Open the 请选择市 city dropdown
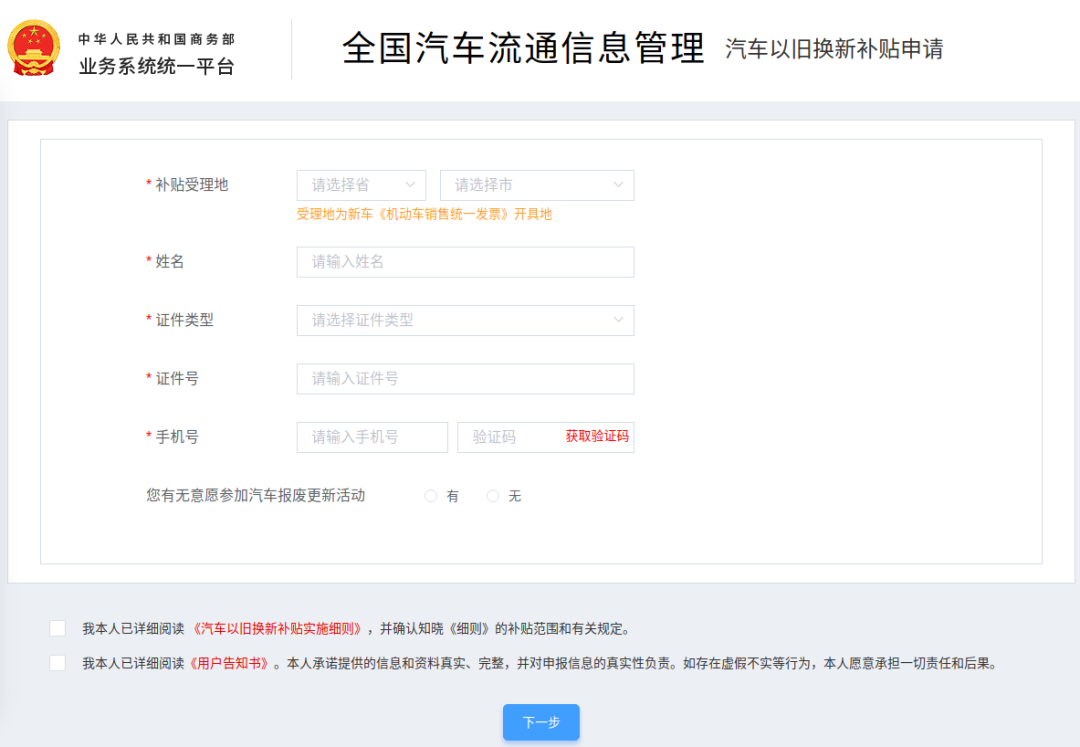The width and height of the screenshot is (1080, 747). pos(536,185)
